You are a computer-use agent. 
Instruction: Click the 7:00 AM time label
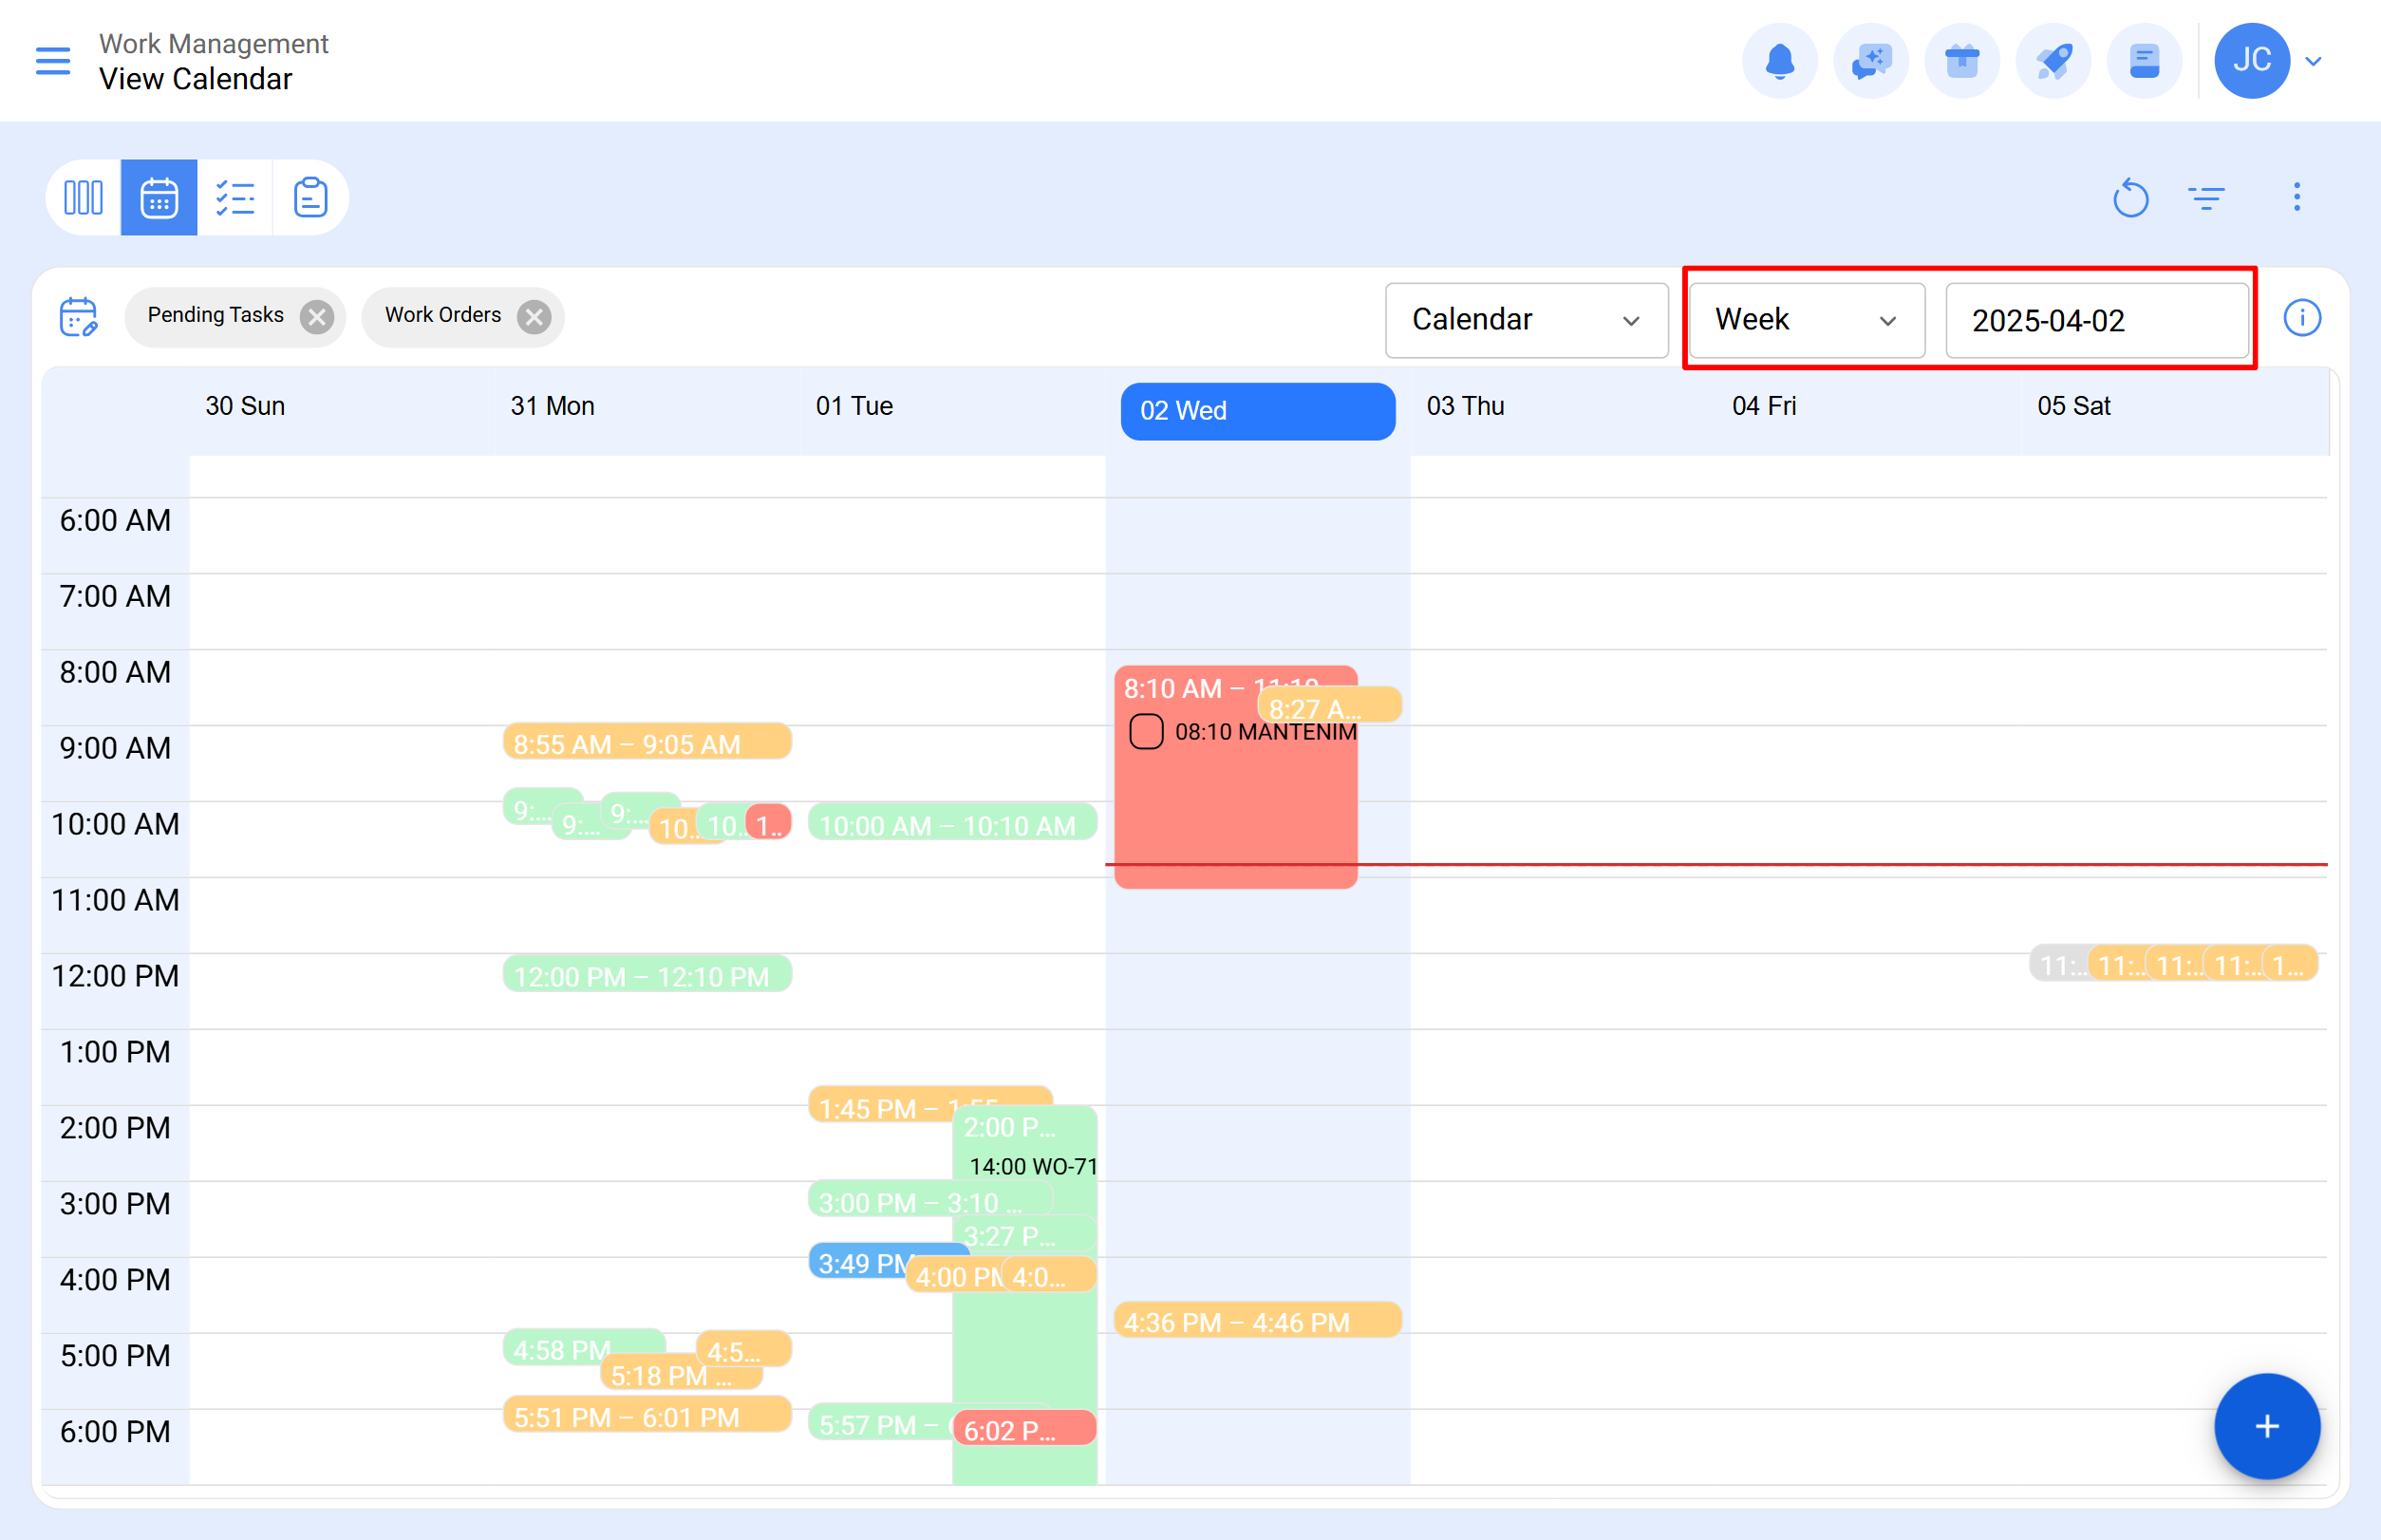115,597
